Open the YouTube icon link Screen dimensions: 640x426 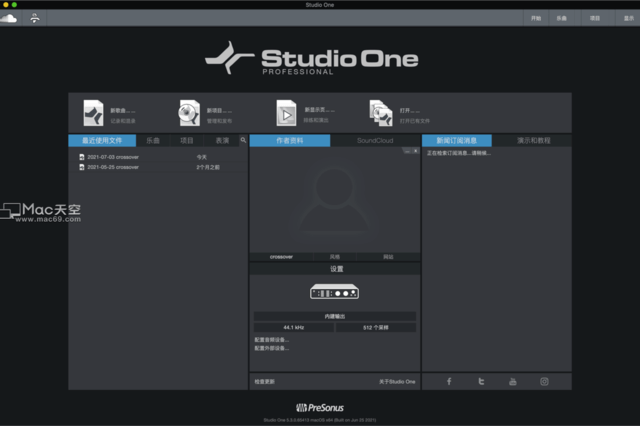pyautogui.click(x=513, y=382)
